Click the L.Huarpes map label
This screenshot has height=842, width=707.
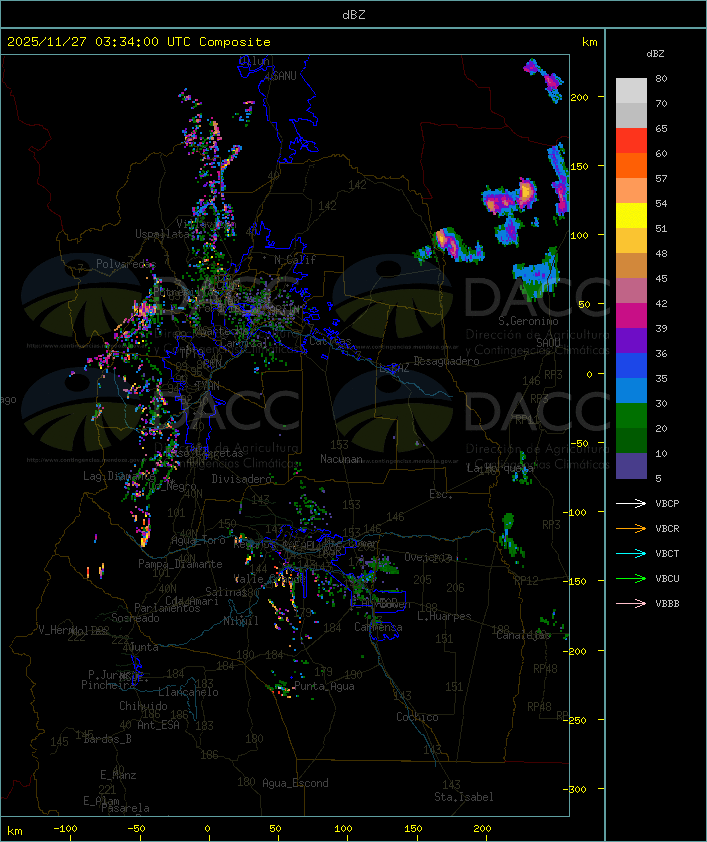444,616
